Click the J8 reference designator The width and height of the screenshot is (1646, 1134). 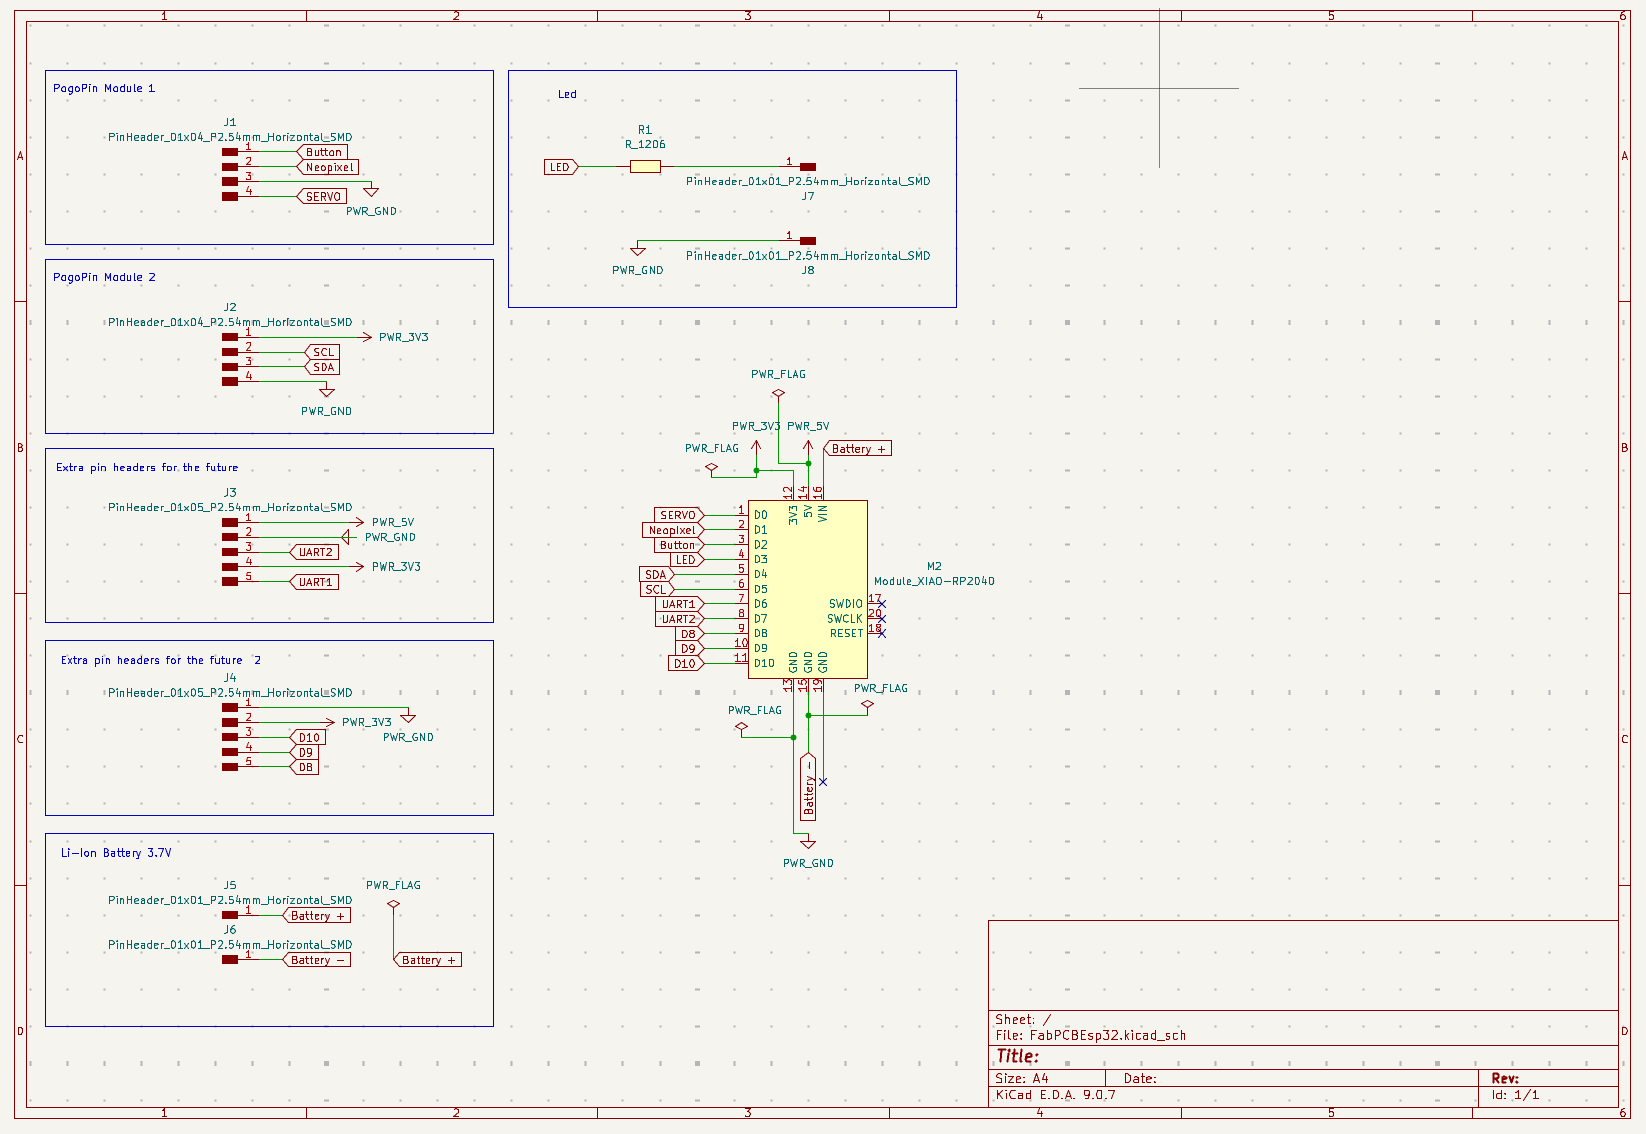pyautogui.click(x=808, y=270)
